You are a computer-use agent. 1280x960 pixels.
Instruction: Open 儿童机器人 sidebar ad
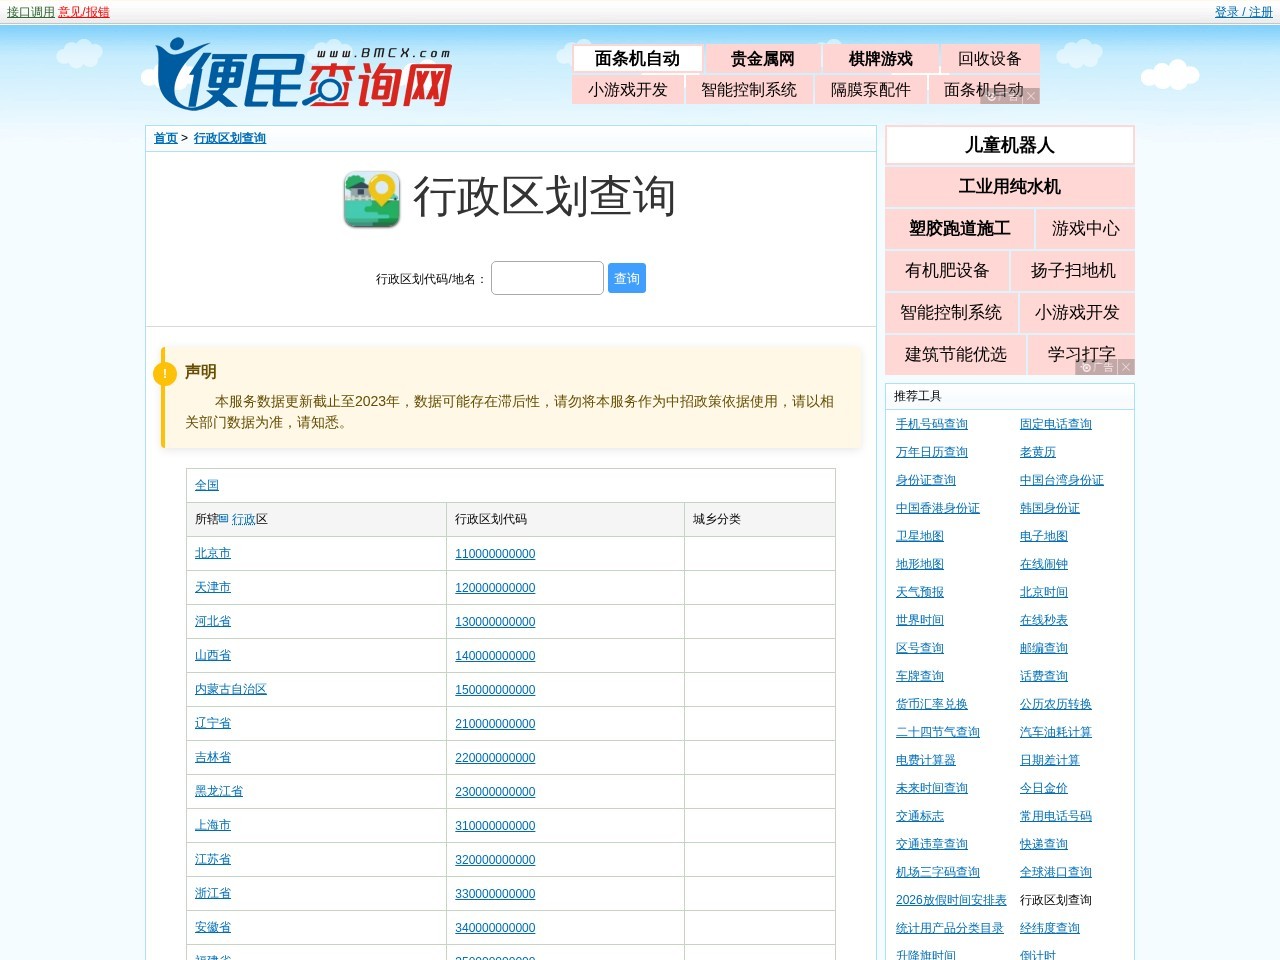[1010, 145]
